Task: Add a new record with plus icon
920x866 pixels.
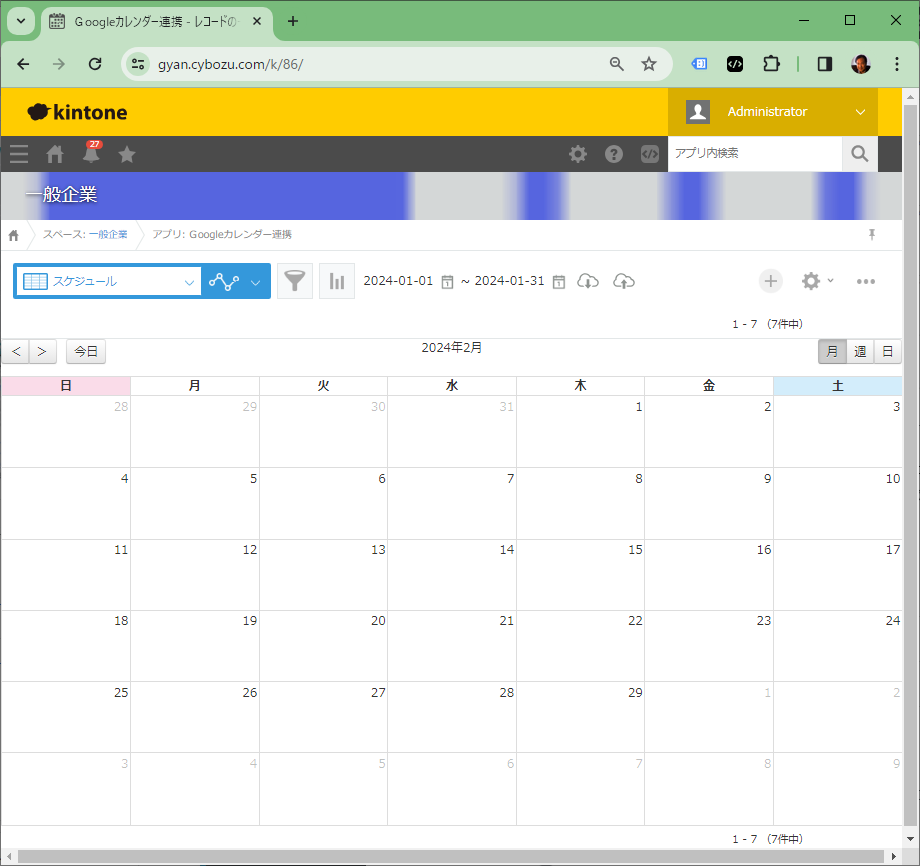Action: [770, 281]
